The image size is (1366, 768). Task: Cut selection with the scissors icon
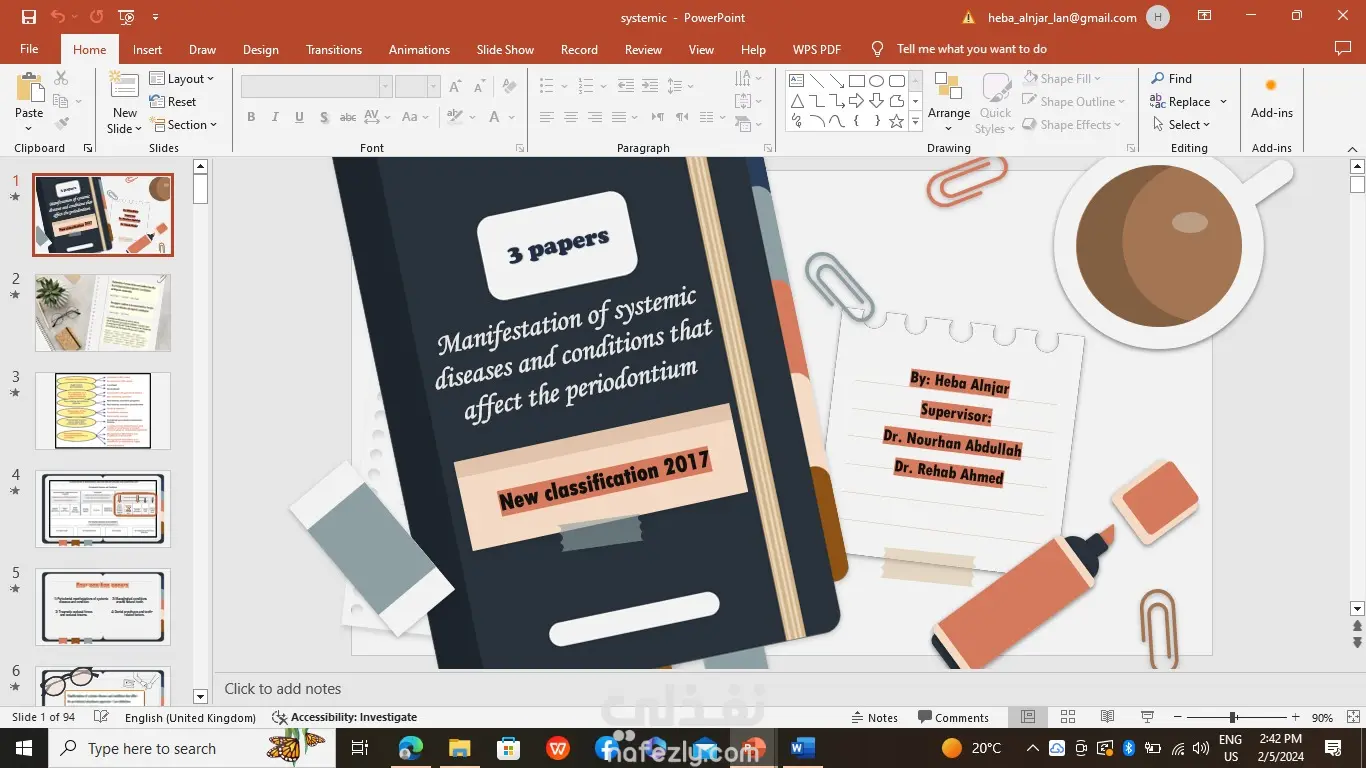pos(61,78)
